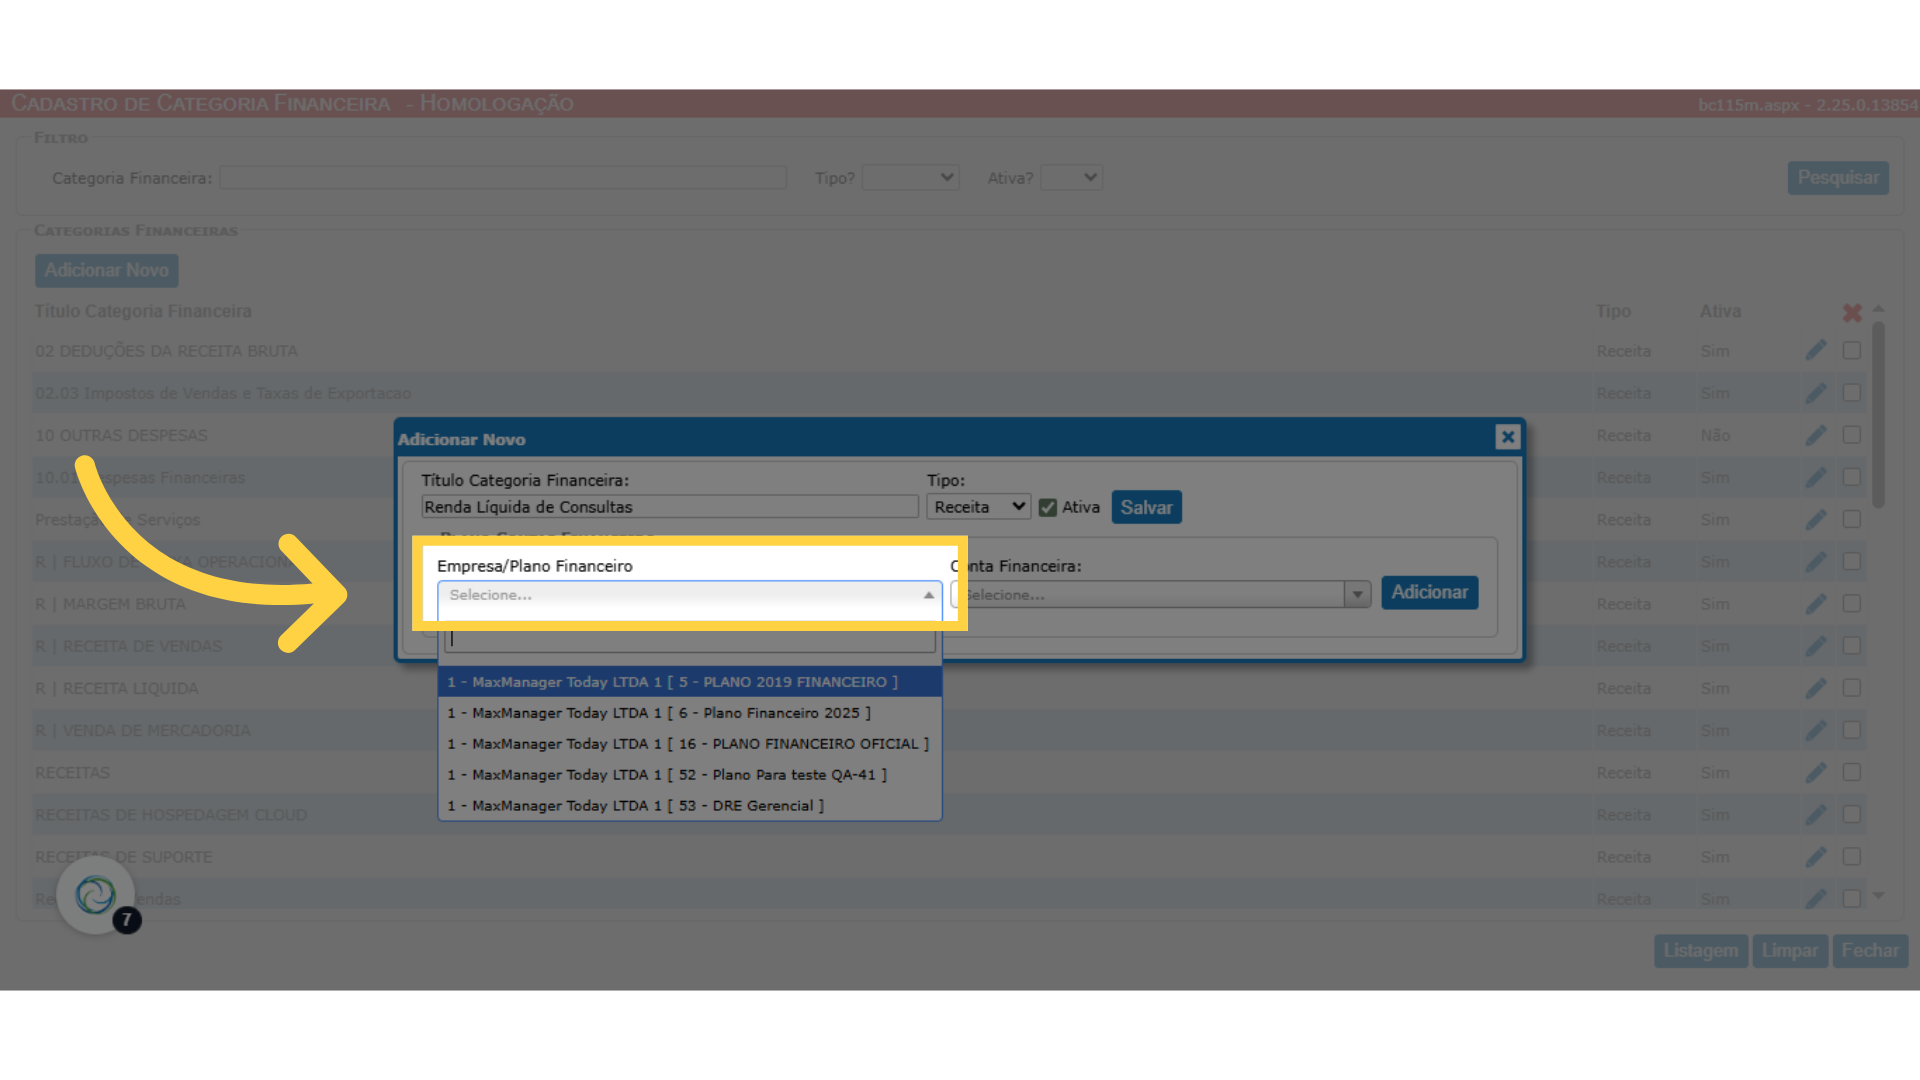This screenshot has width=1920, height=1080.
Task: Select 52 - Plano Para teste QA-41 option
Action: 690,775
